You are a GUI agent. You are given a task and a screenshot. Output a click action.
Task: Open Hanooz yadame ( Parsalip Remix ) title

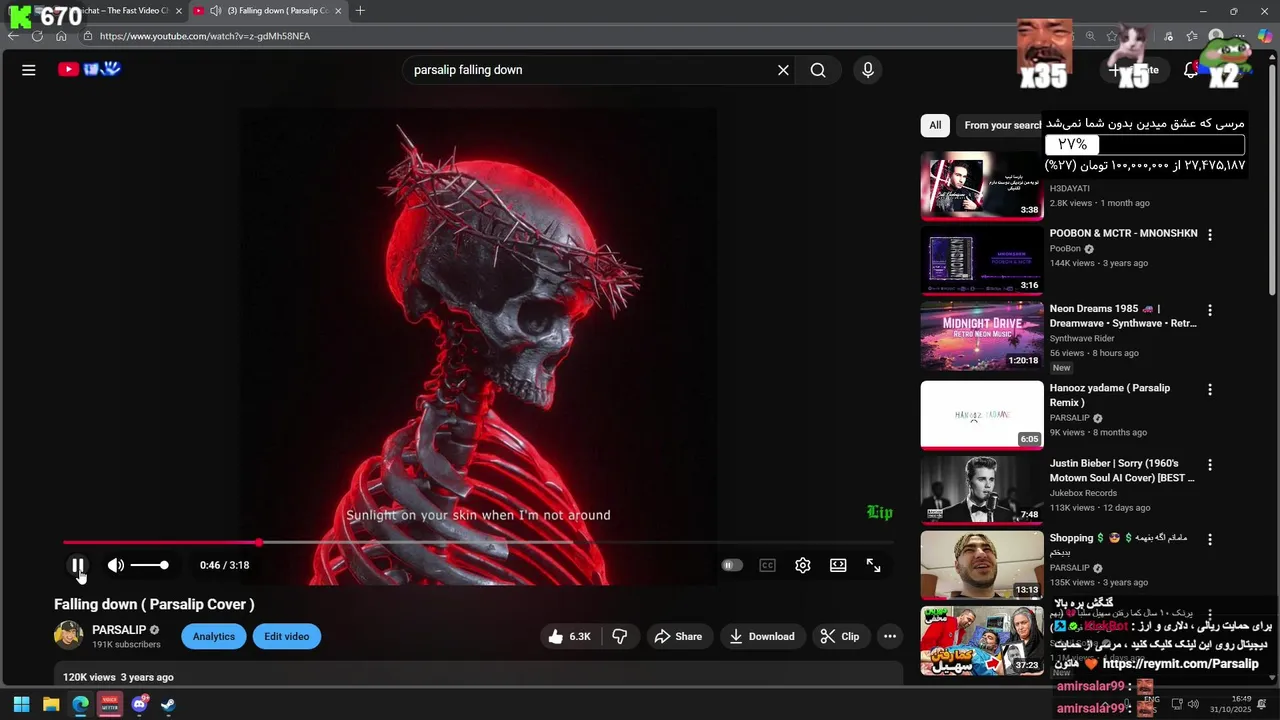click(1110, 395)
